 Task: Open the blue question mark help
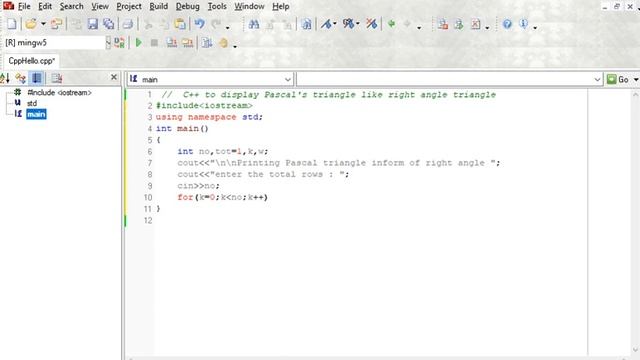(x=507, y=24)
